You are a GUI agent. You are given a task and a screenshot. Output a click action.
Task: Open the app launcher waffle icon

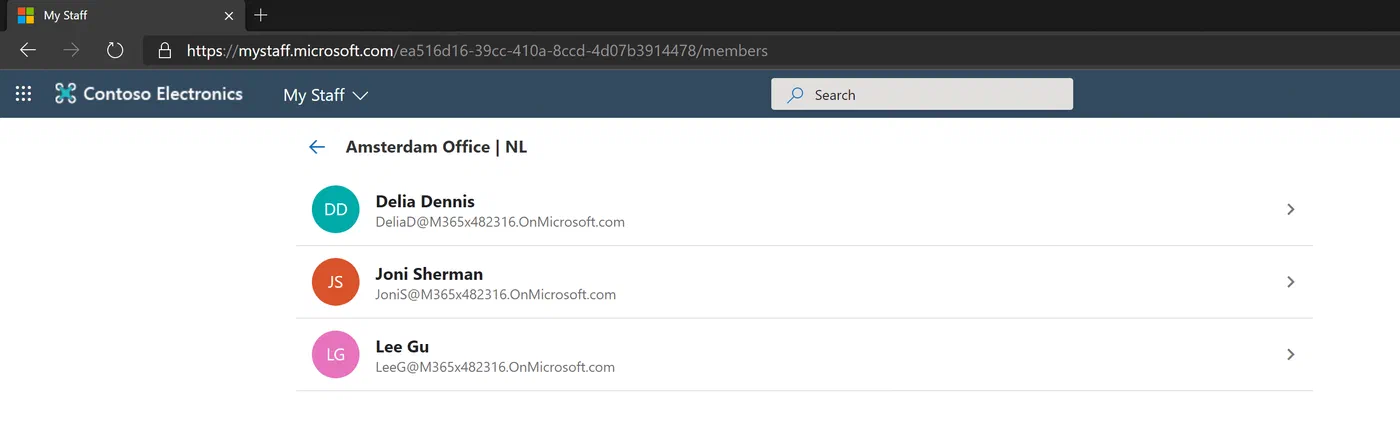(x=23, y=94)
